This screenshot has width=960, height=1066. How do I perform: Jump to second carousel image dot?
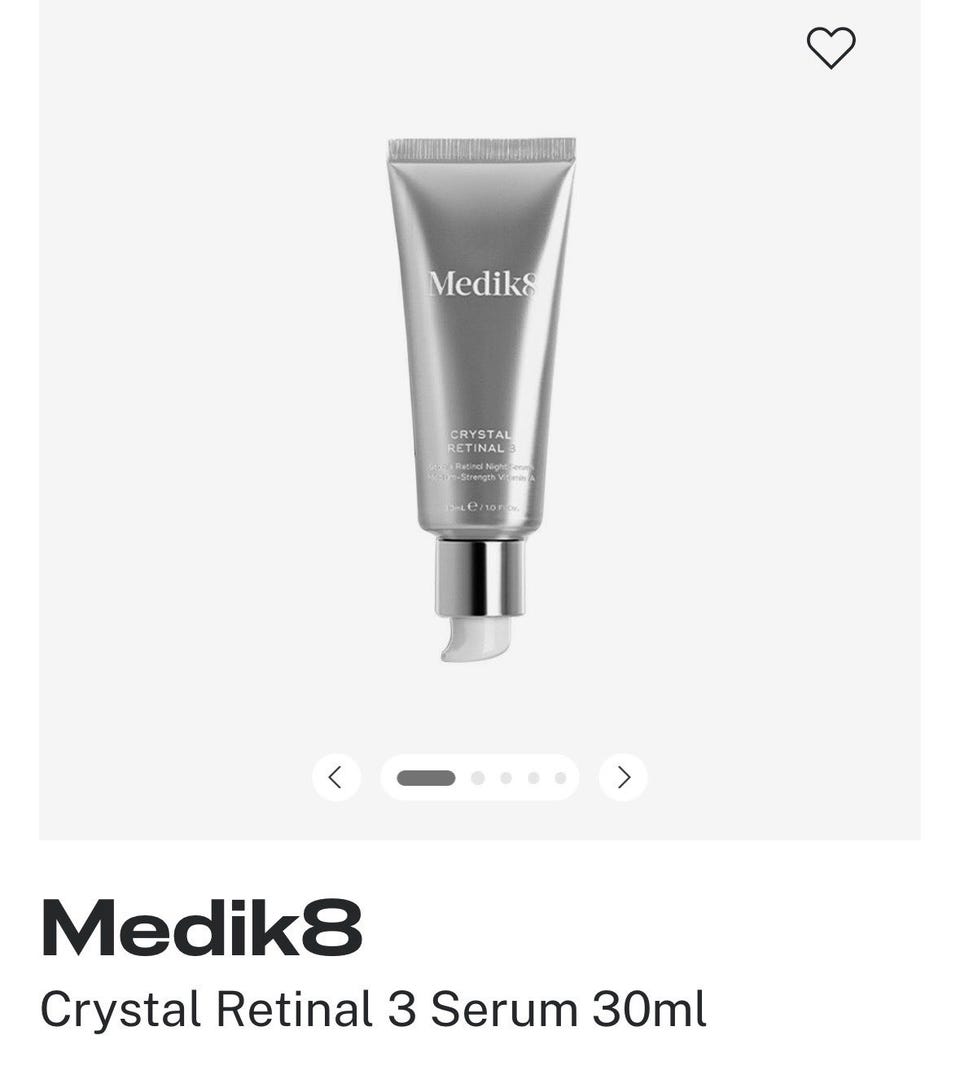click(x=478, y=778)
